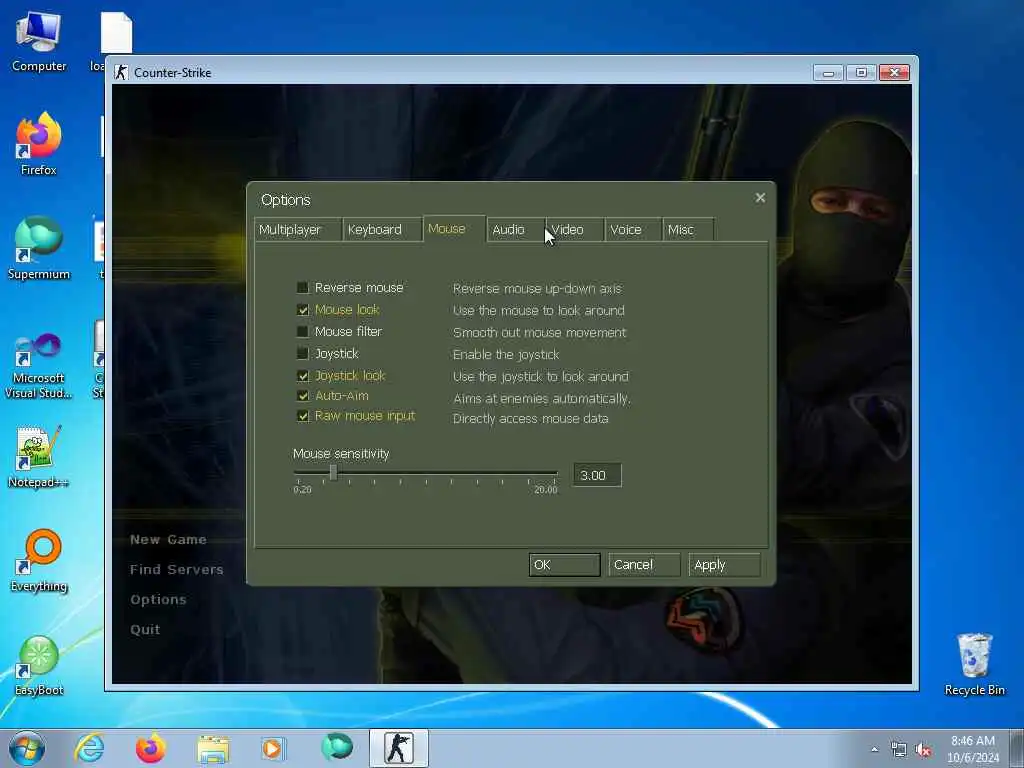Click the sensitivity slider track near 20.00
Screen dimensions: 1024x768
(553, 472)
